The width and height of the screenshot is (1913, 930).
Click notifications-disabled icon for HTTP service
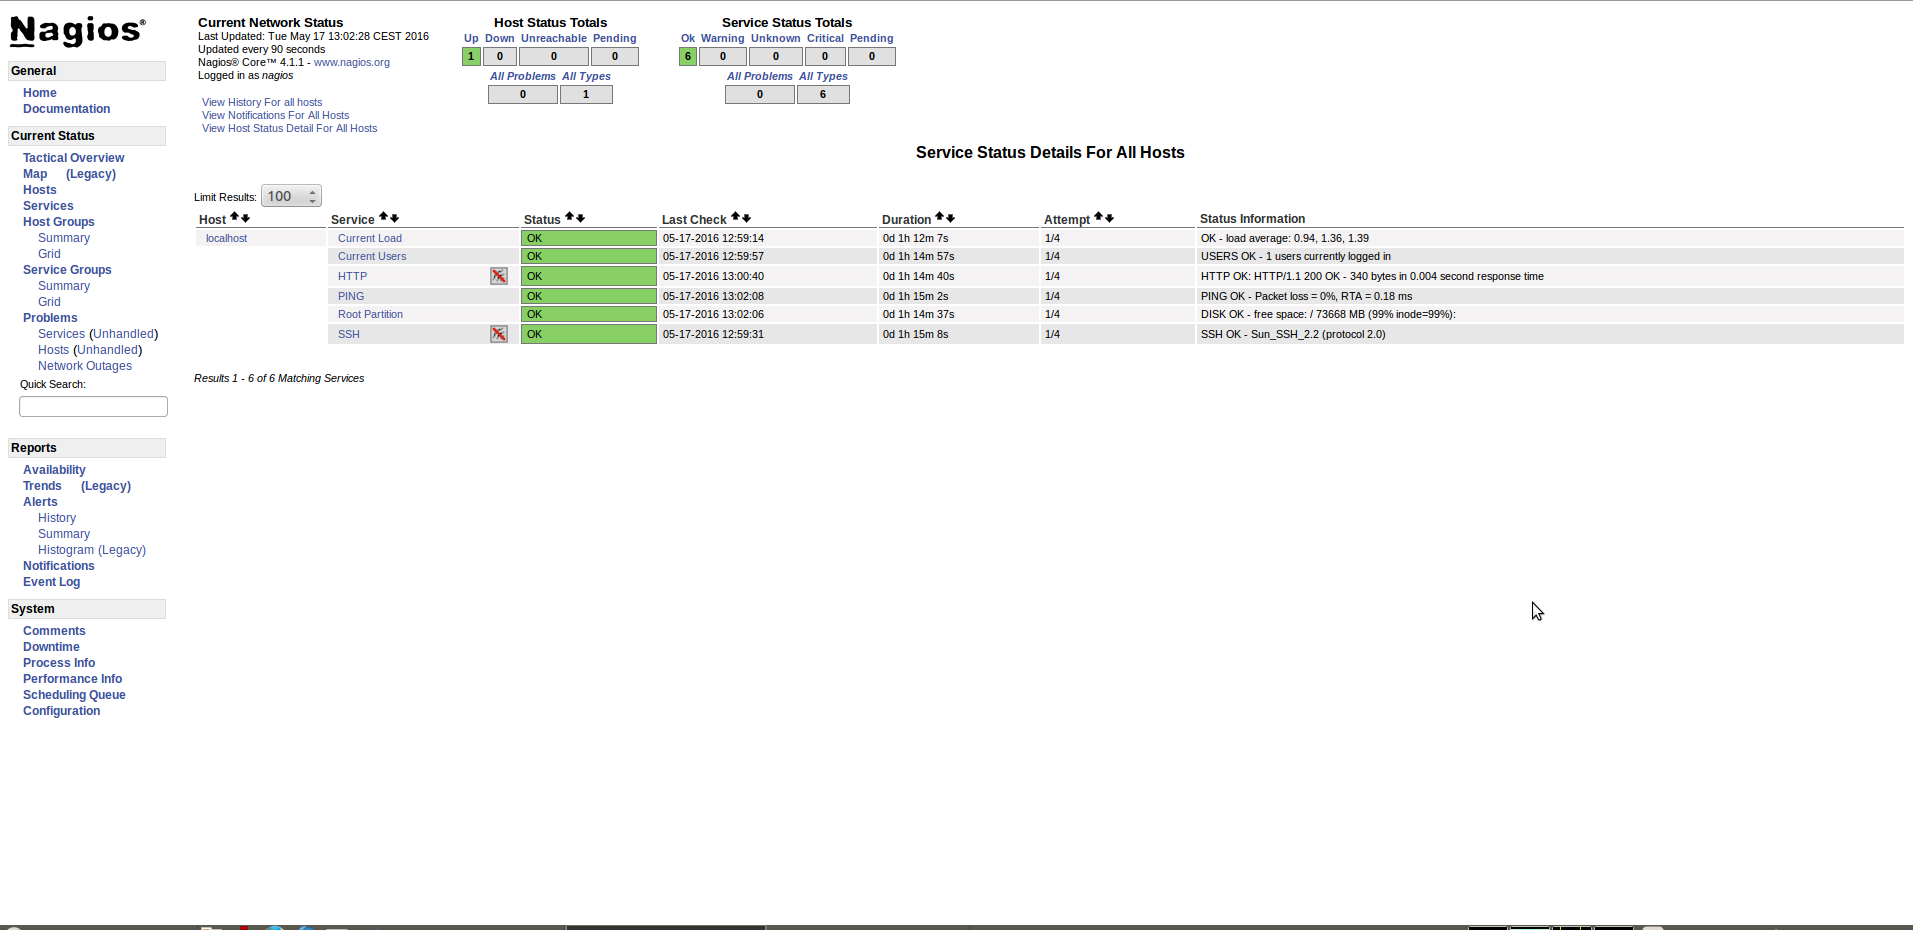pyautogui.click(x=498, y=276)
